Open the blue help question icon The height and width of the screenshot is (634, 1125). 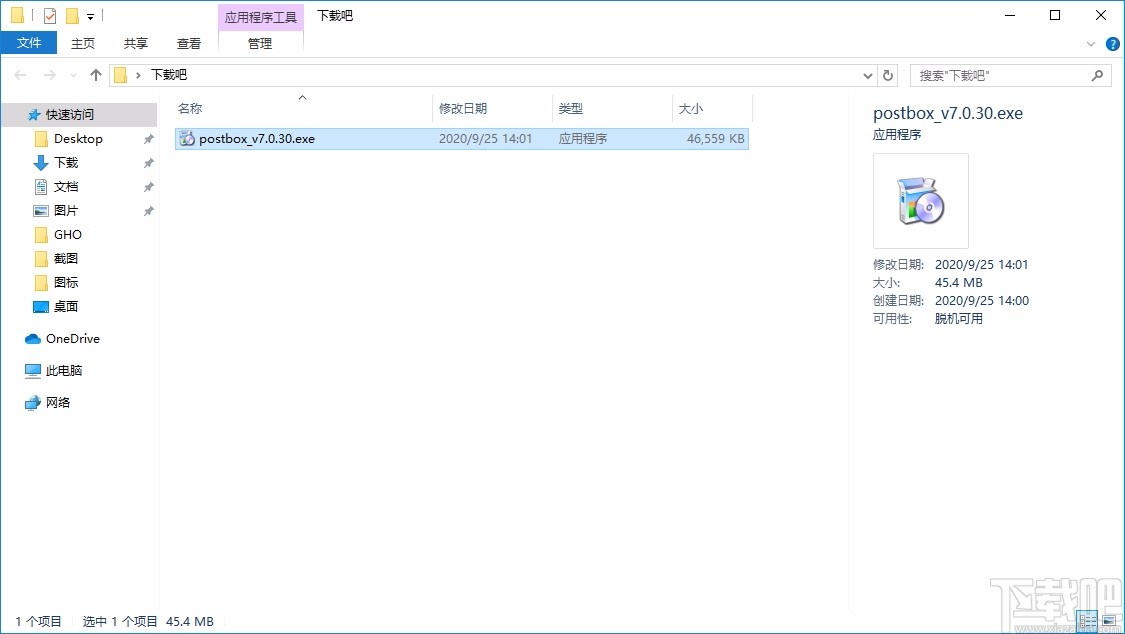pos(1112,44)
